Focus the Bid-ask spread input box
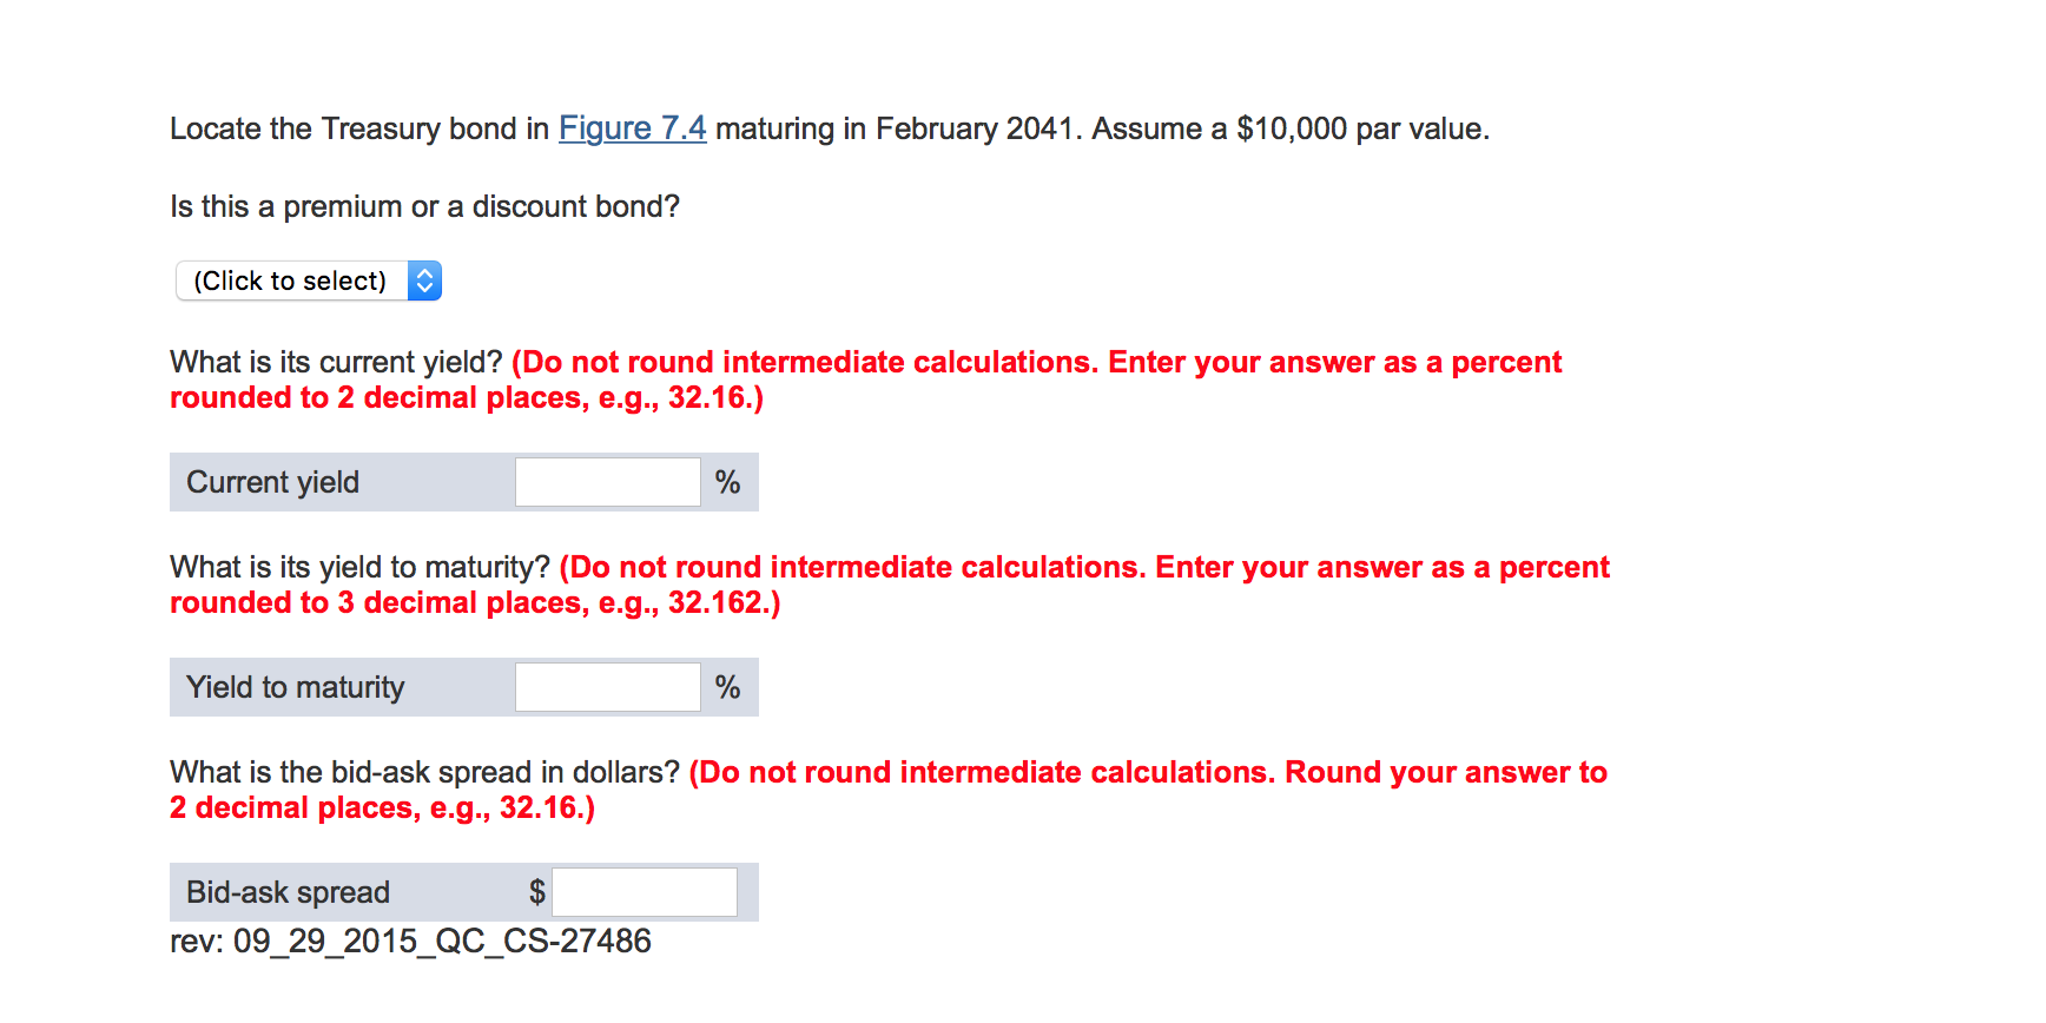The width and height of the screenshot is (2046, 1023). click(644, 892)
